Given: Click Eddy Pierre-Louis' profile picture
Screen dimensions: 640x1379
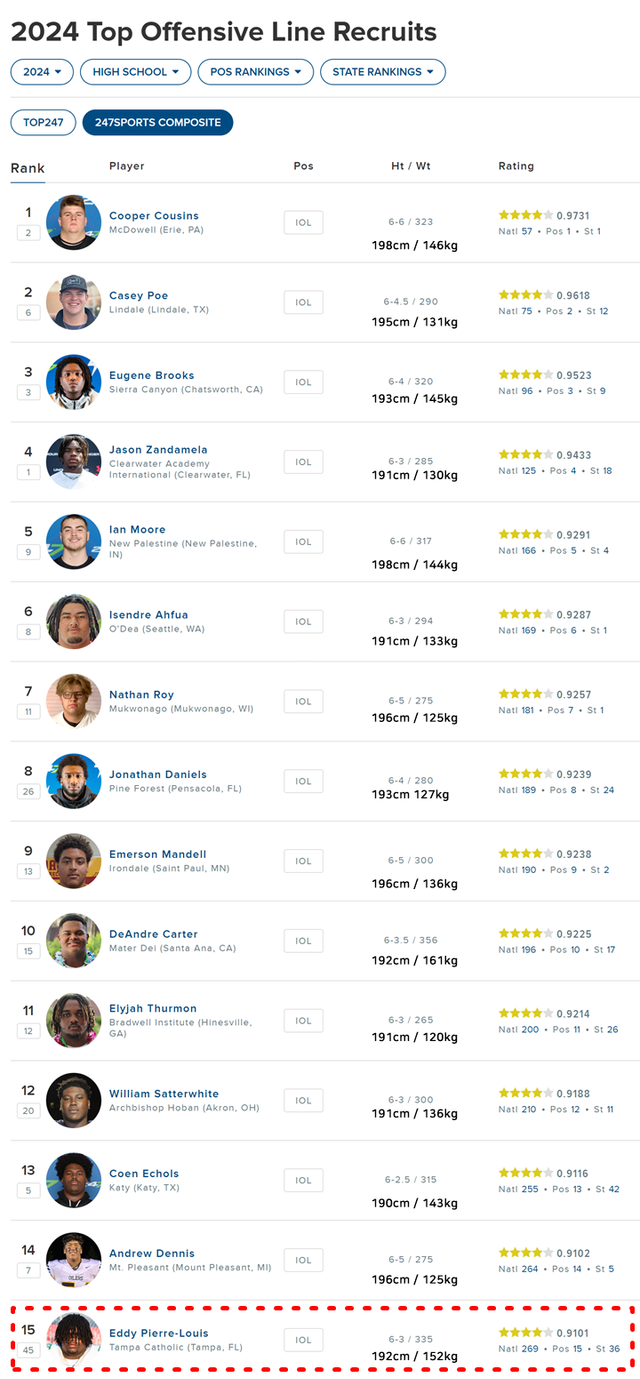Looking at the screenshot, I should pos(74,1338).
